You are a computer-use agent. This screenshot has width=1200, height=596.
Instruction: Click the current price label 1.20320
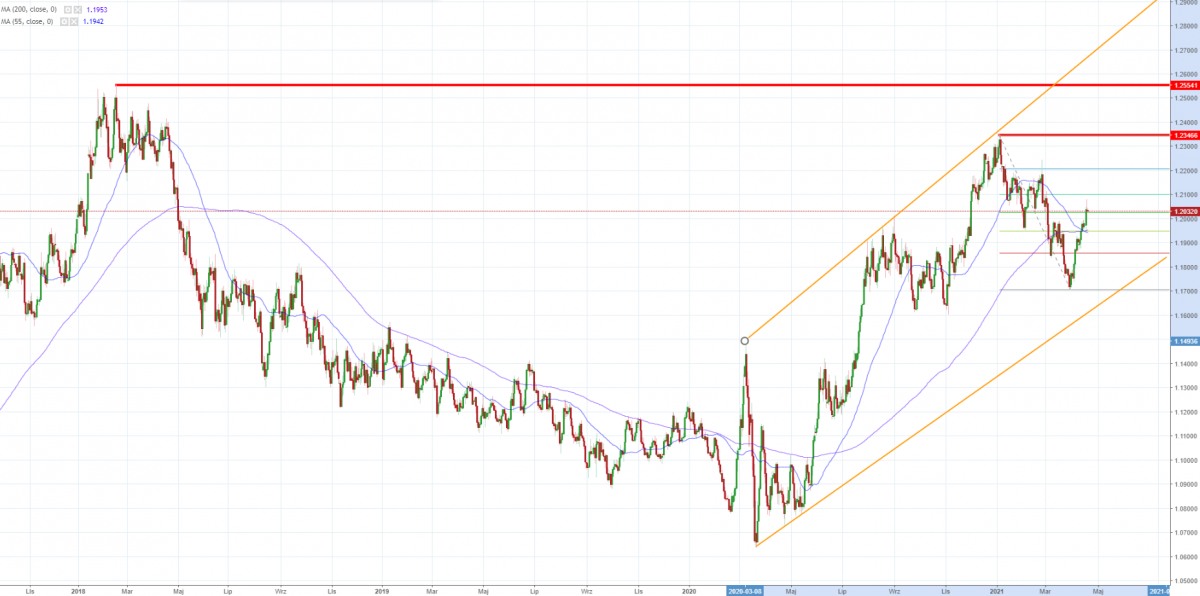[x=1184, y=212]
